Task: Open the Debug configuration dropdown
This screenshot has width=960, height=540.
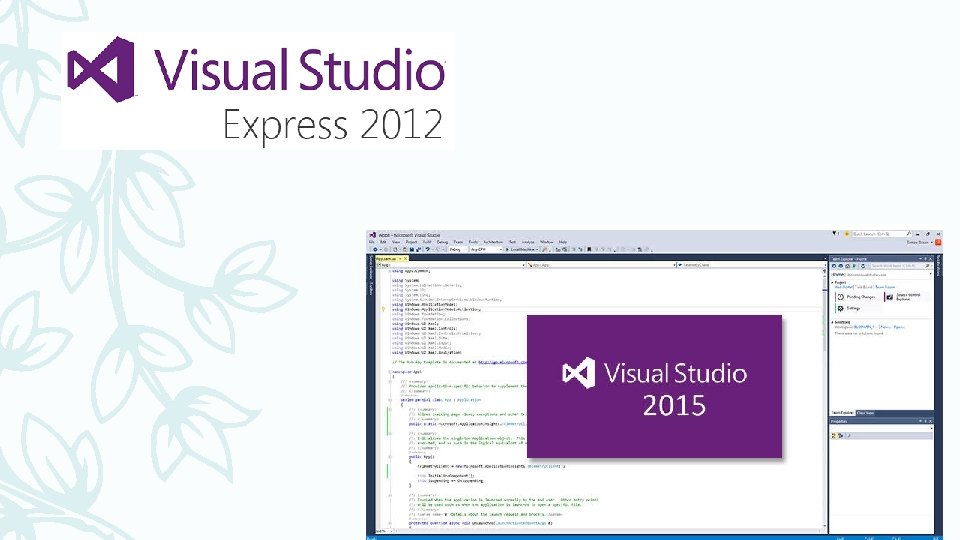Action: point(458,249)
